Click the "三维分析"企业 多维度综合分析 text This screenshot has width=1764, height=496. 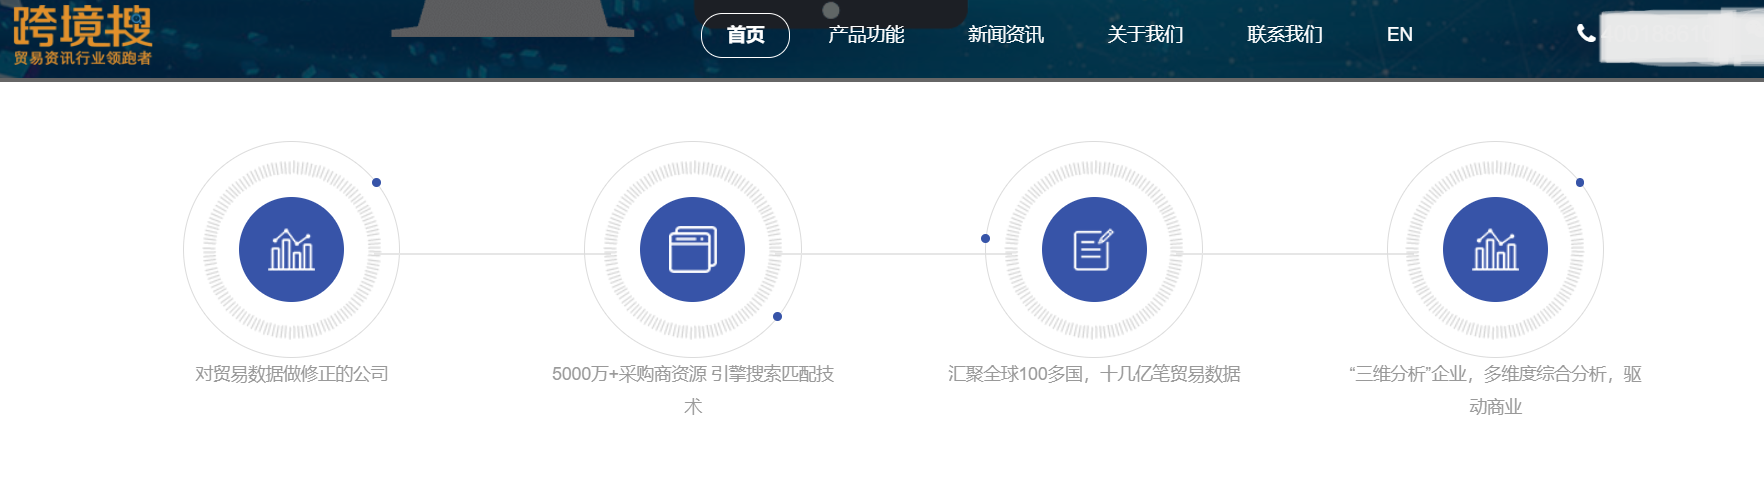1494,374
